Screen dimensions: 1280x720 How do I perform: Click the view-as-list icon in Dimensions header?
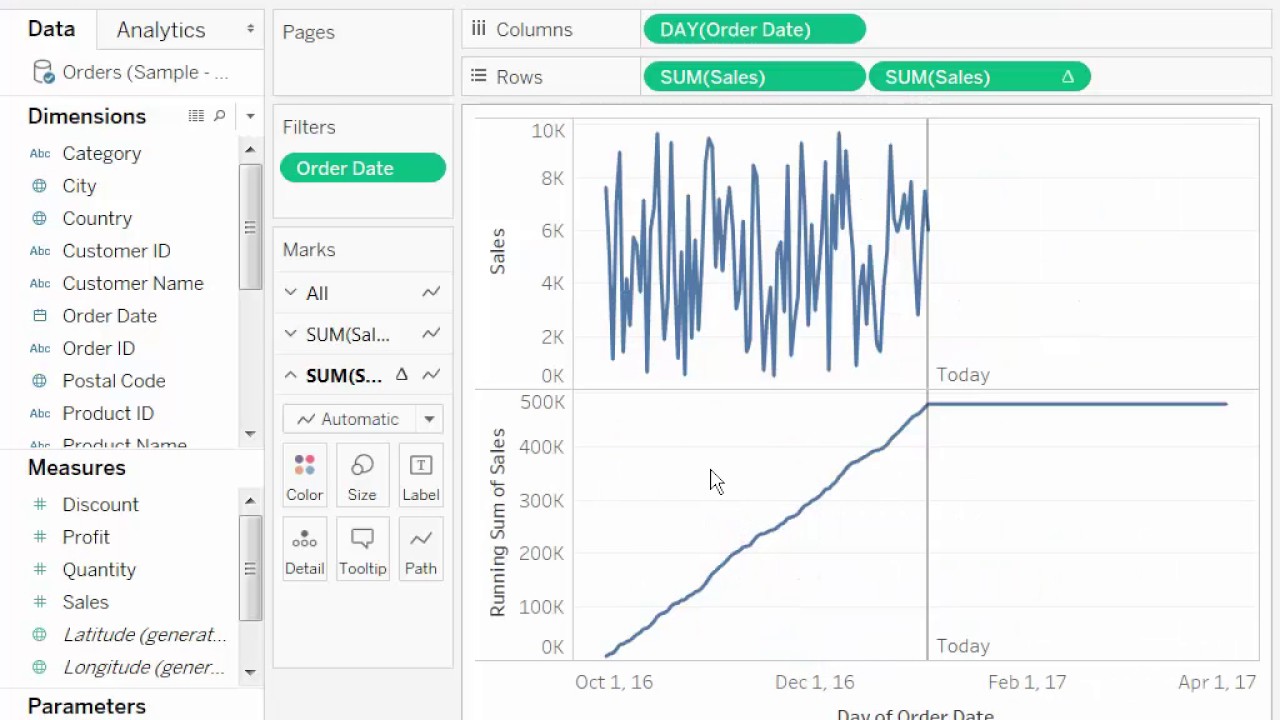pyautogui.click(x=196, y=116)
